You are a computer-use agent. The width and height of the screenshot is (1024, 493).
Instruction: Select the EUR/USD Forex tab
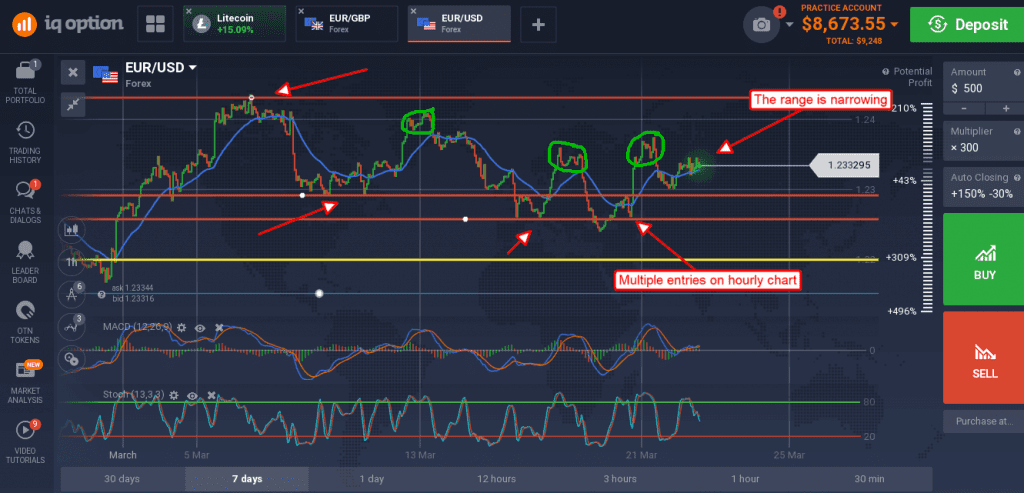(459, 24)
